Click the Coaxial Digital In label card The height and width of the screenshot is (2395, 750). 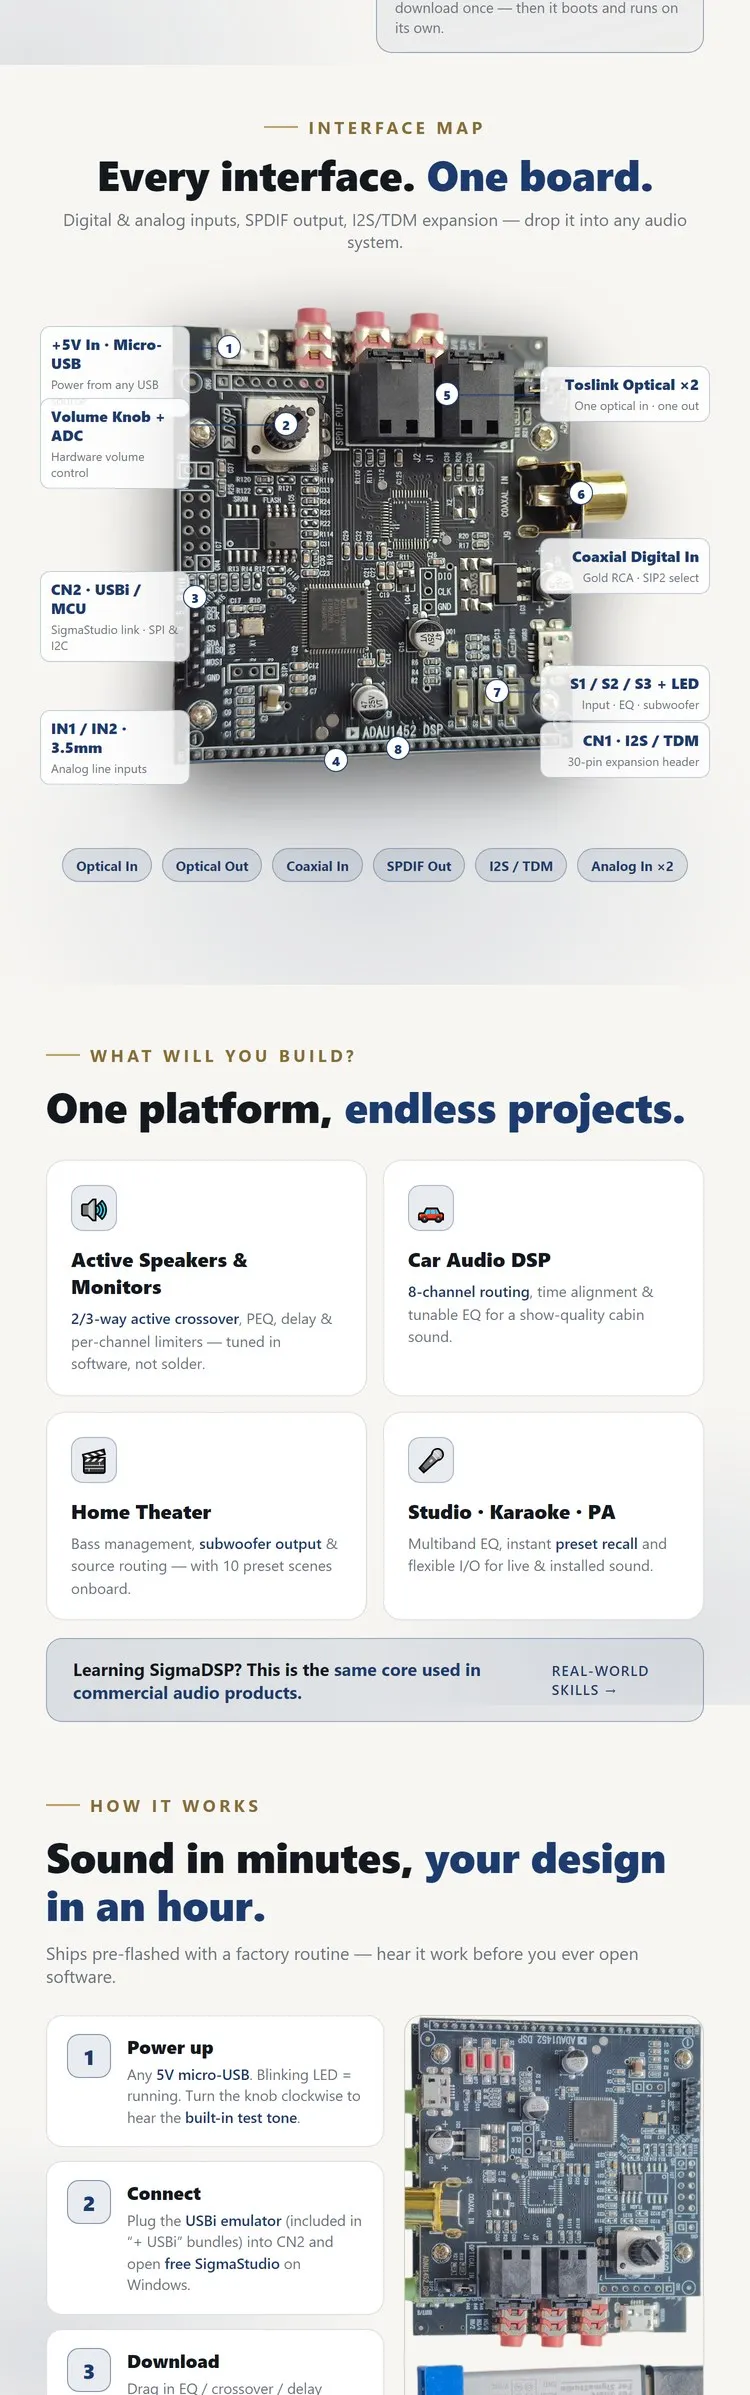tap(625, 566)
